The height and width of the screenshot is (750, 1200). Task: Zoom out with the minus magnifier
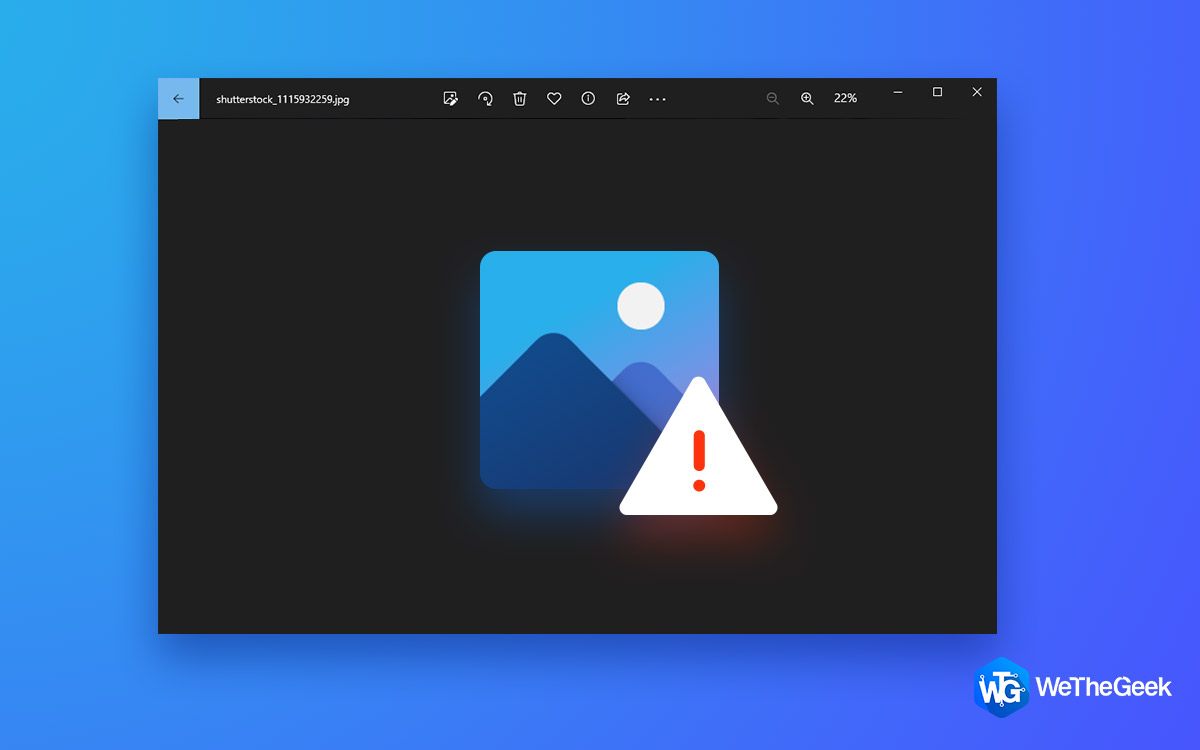point(773,99)
